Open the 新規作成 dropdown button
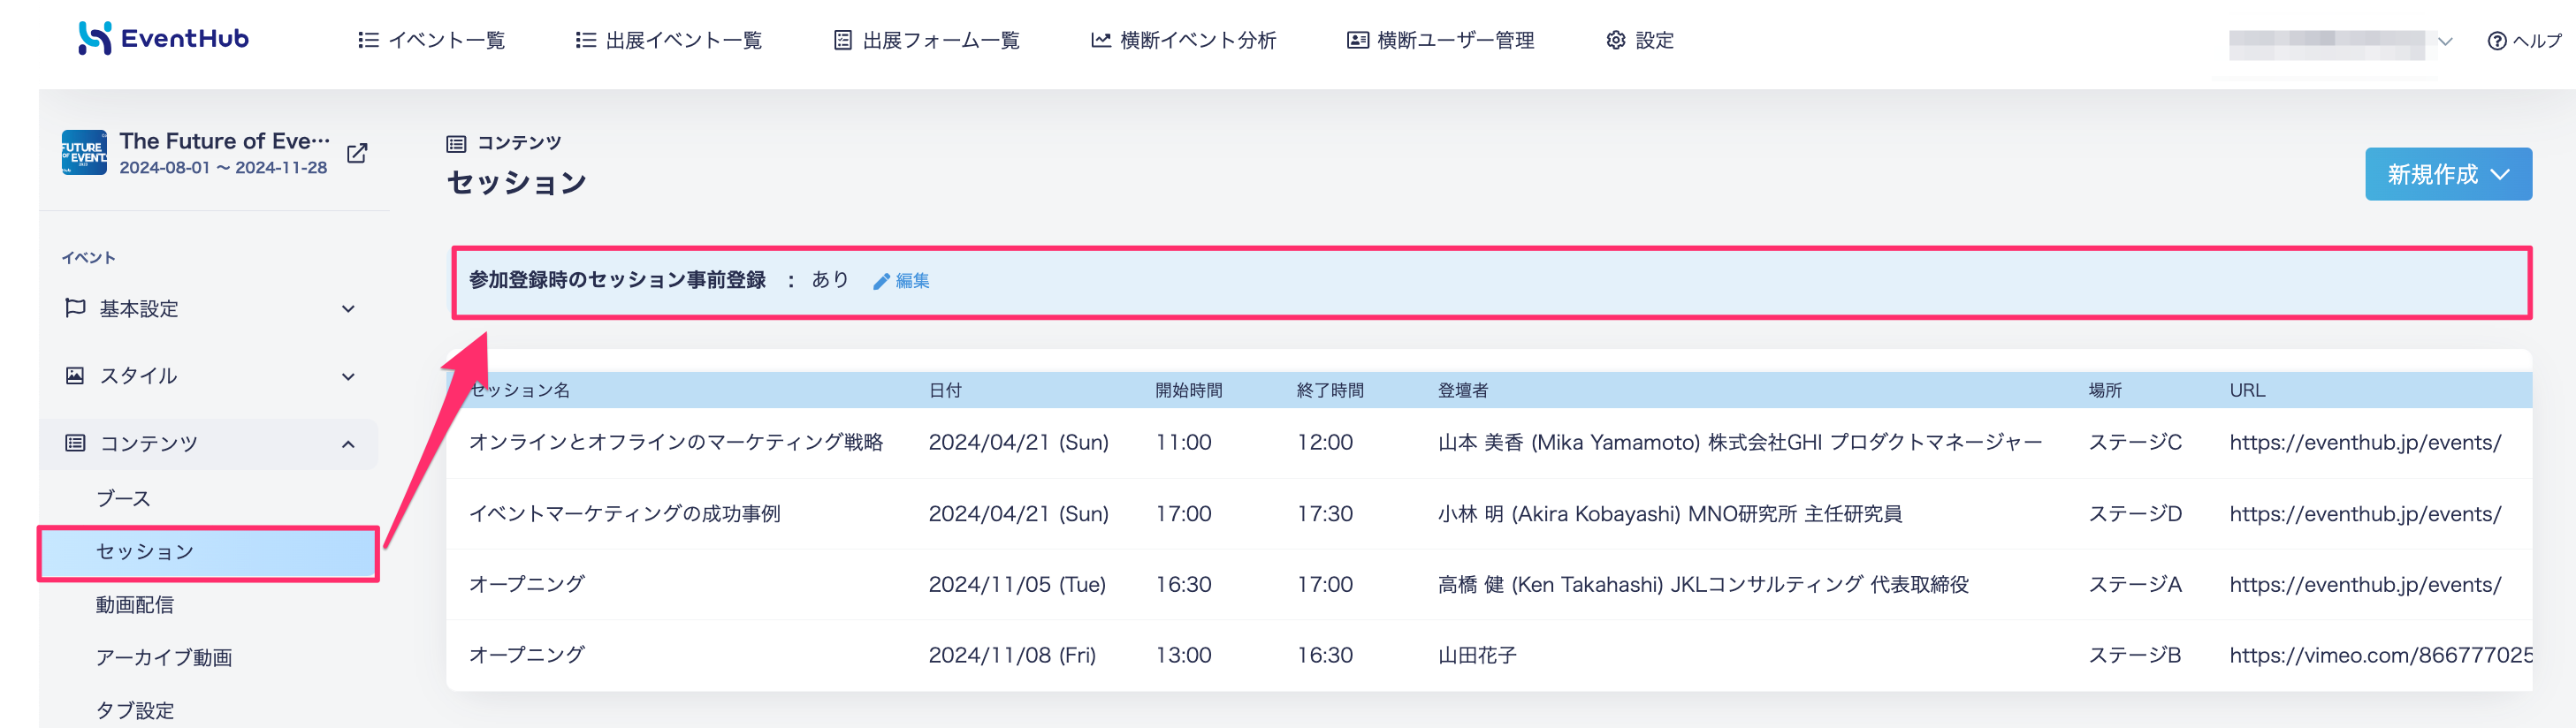2576x728 pixels. (2447, 174)
